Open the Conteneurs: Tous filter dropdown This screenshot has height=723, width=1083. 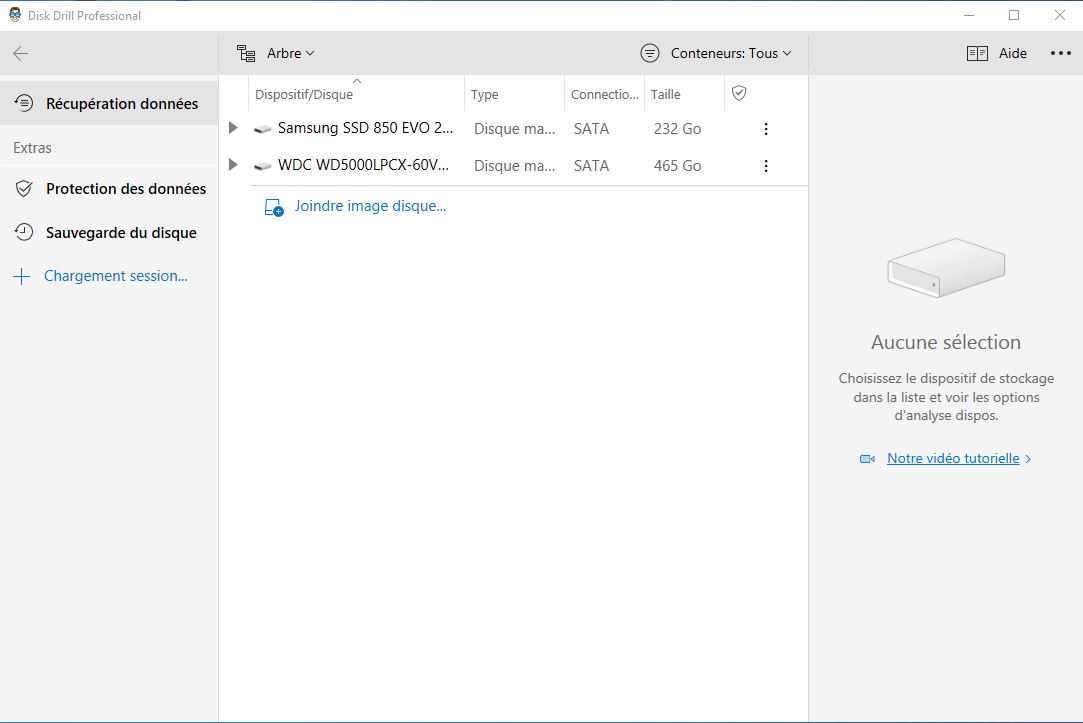point(731,53)
